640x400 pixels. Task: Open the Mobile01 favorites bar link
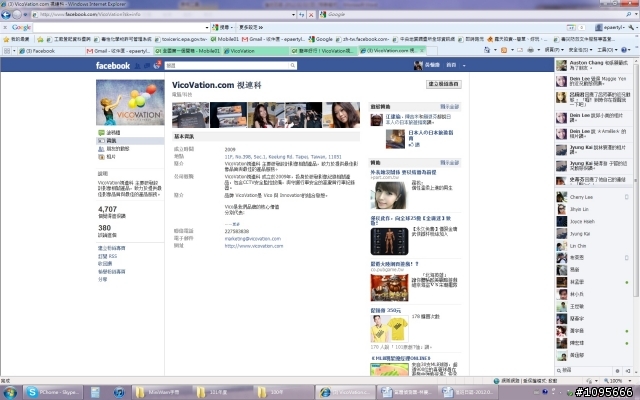click(x=224, y=39)
